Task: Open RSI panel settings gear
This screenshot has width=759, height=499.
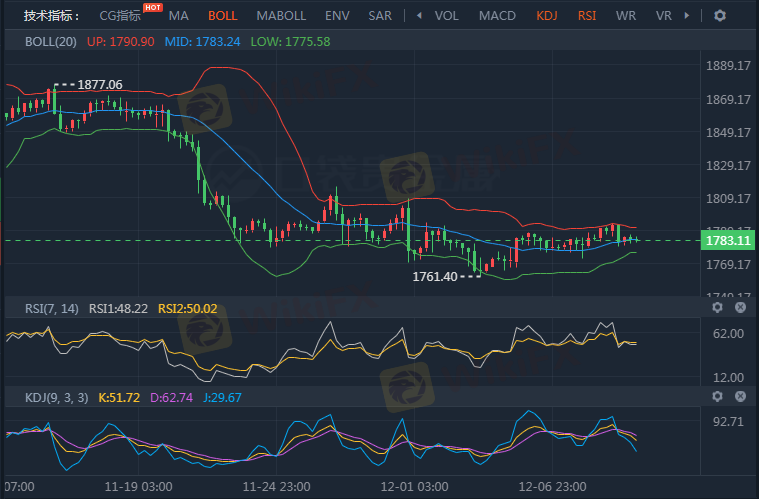Action: [x=717, y=308]
